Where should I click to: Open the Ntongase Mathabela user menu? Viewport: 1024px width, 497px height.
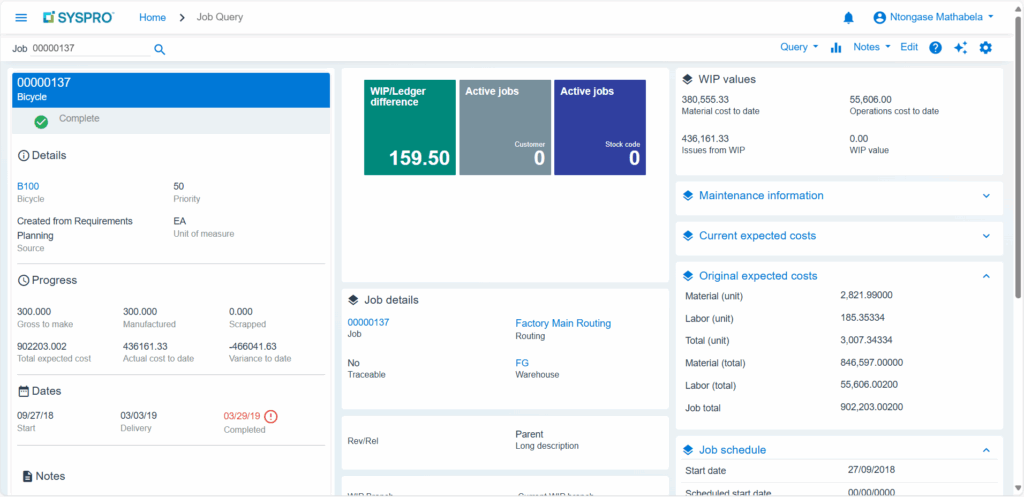(942, 18)
